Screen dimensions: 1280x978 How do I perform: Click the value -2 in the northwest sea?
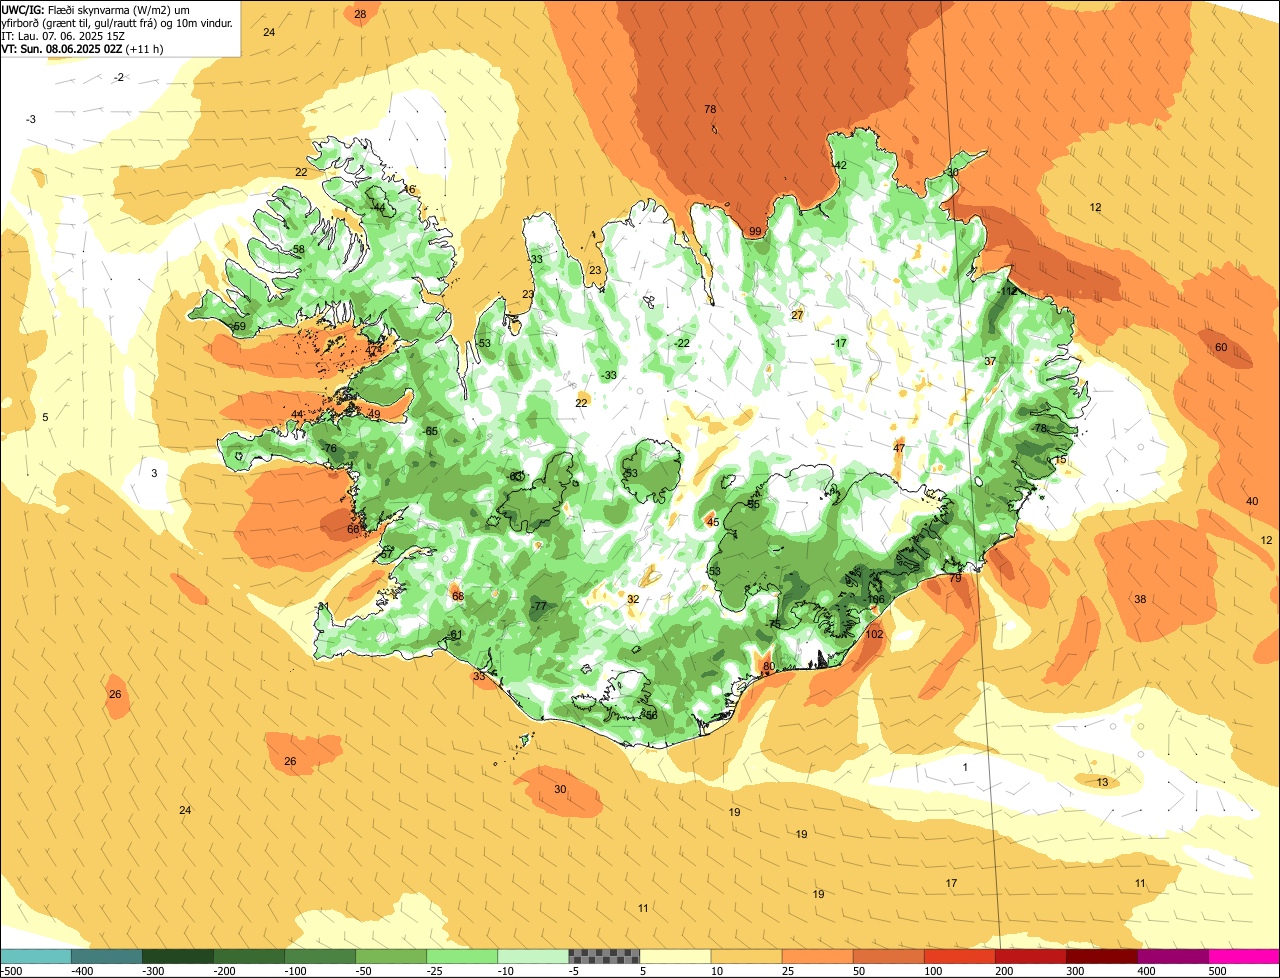(x=118, y=78)
